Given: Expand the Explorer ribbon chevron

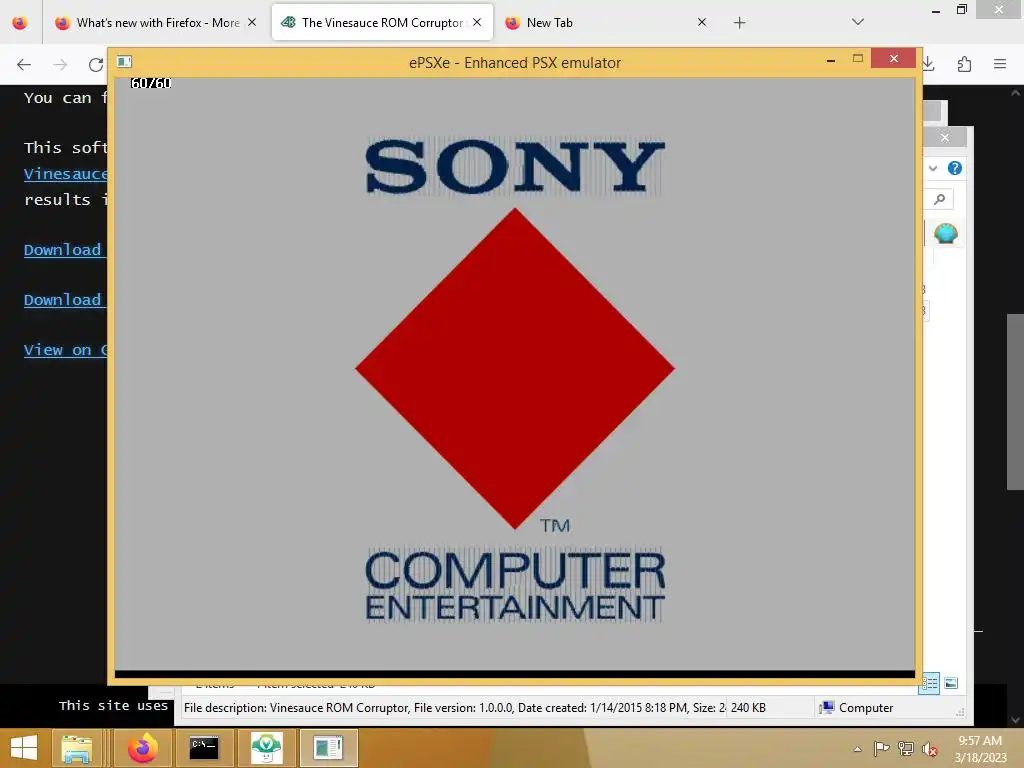Looking at the screenshot, I should click(933, 168).
